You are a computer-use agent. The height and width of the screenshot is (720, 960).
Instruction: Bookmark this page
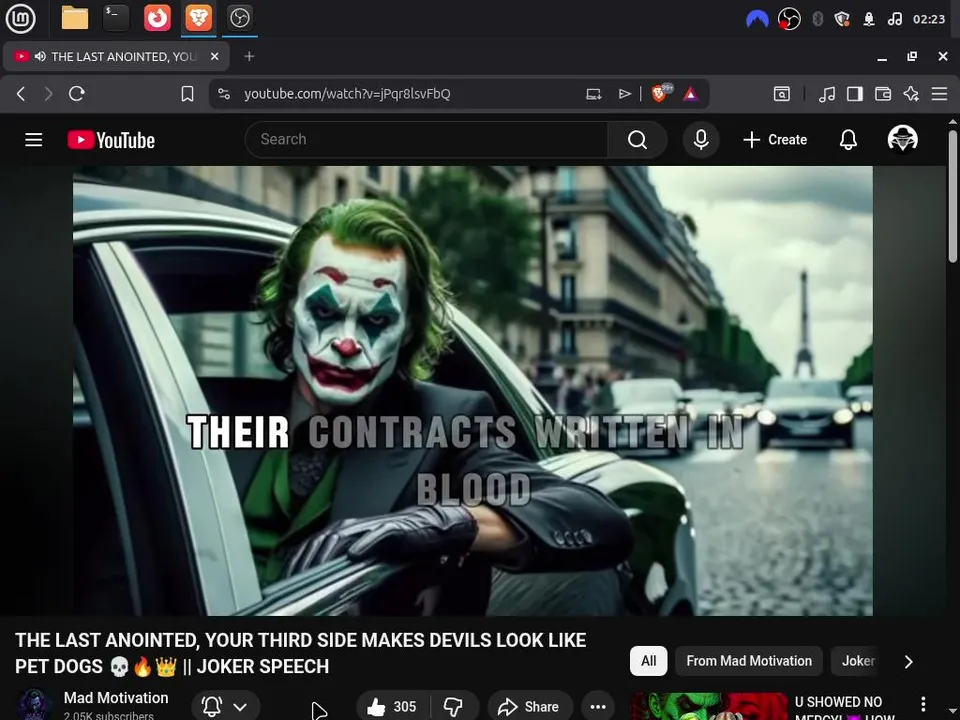click(x=187, y=94)
